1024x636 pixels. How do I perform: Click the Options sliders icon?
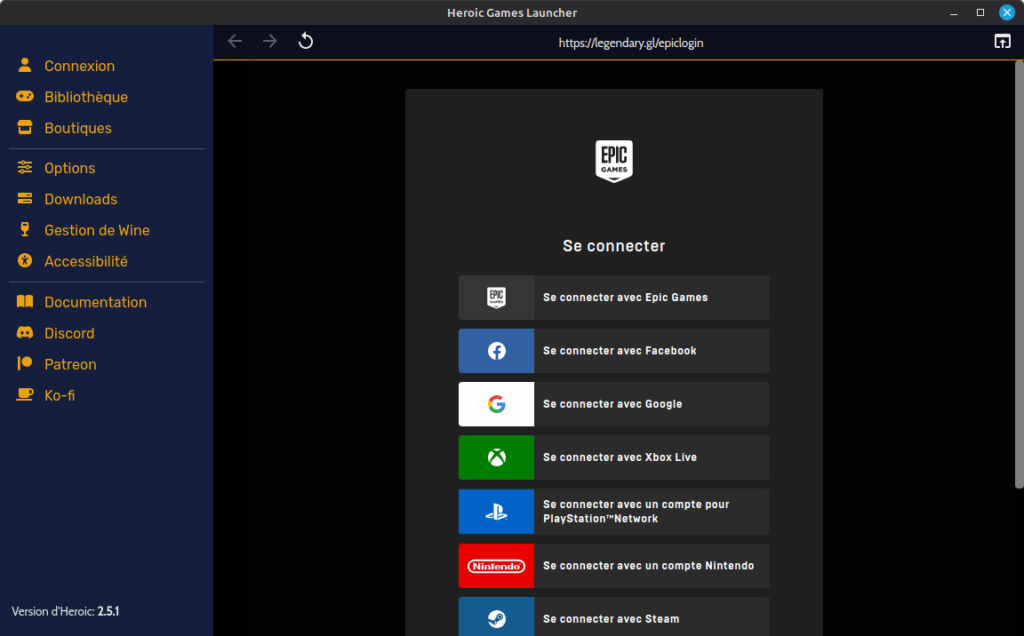point(25,168)
